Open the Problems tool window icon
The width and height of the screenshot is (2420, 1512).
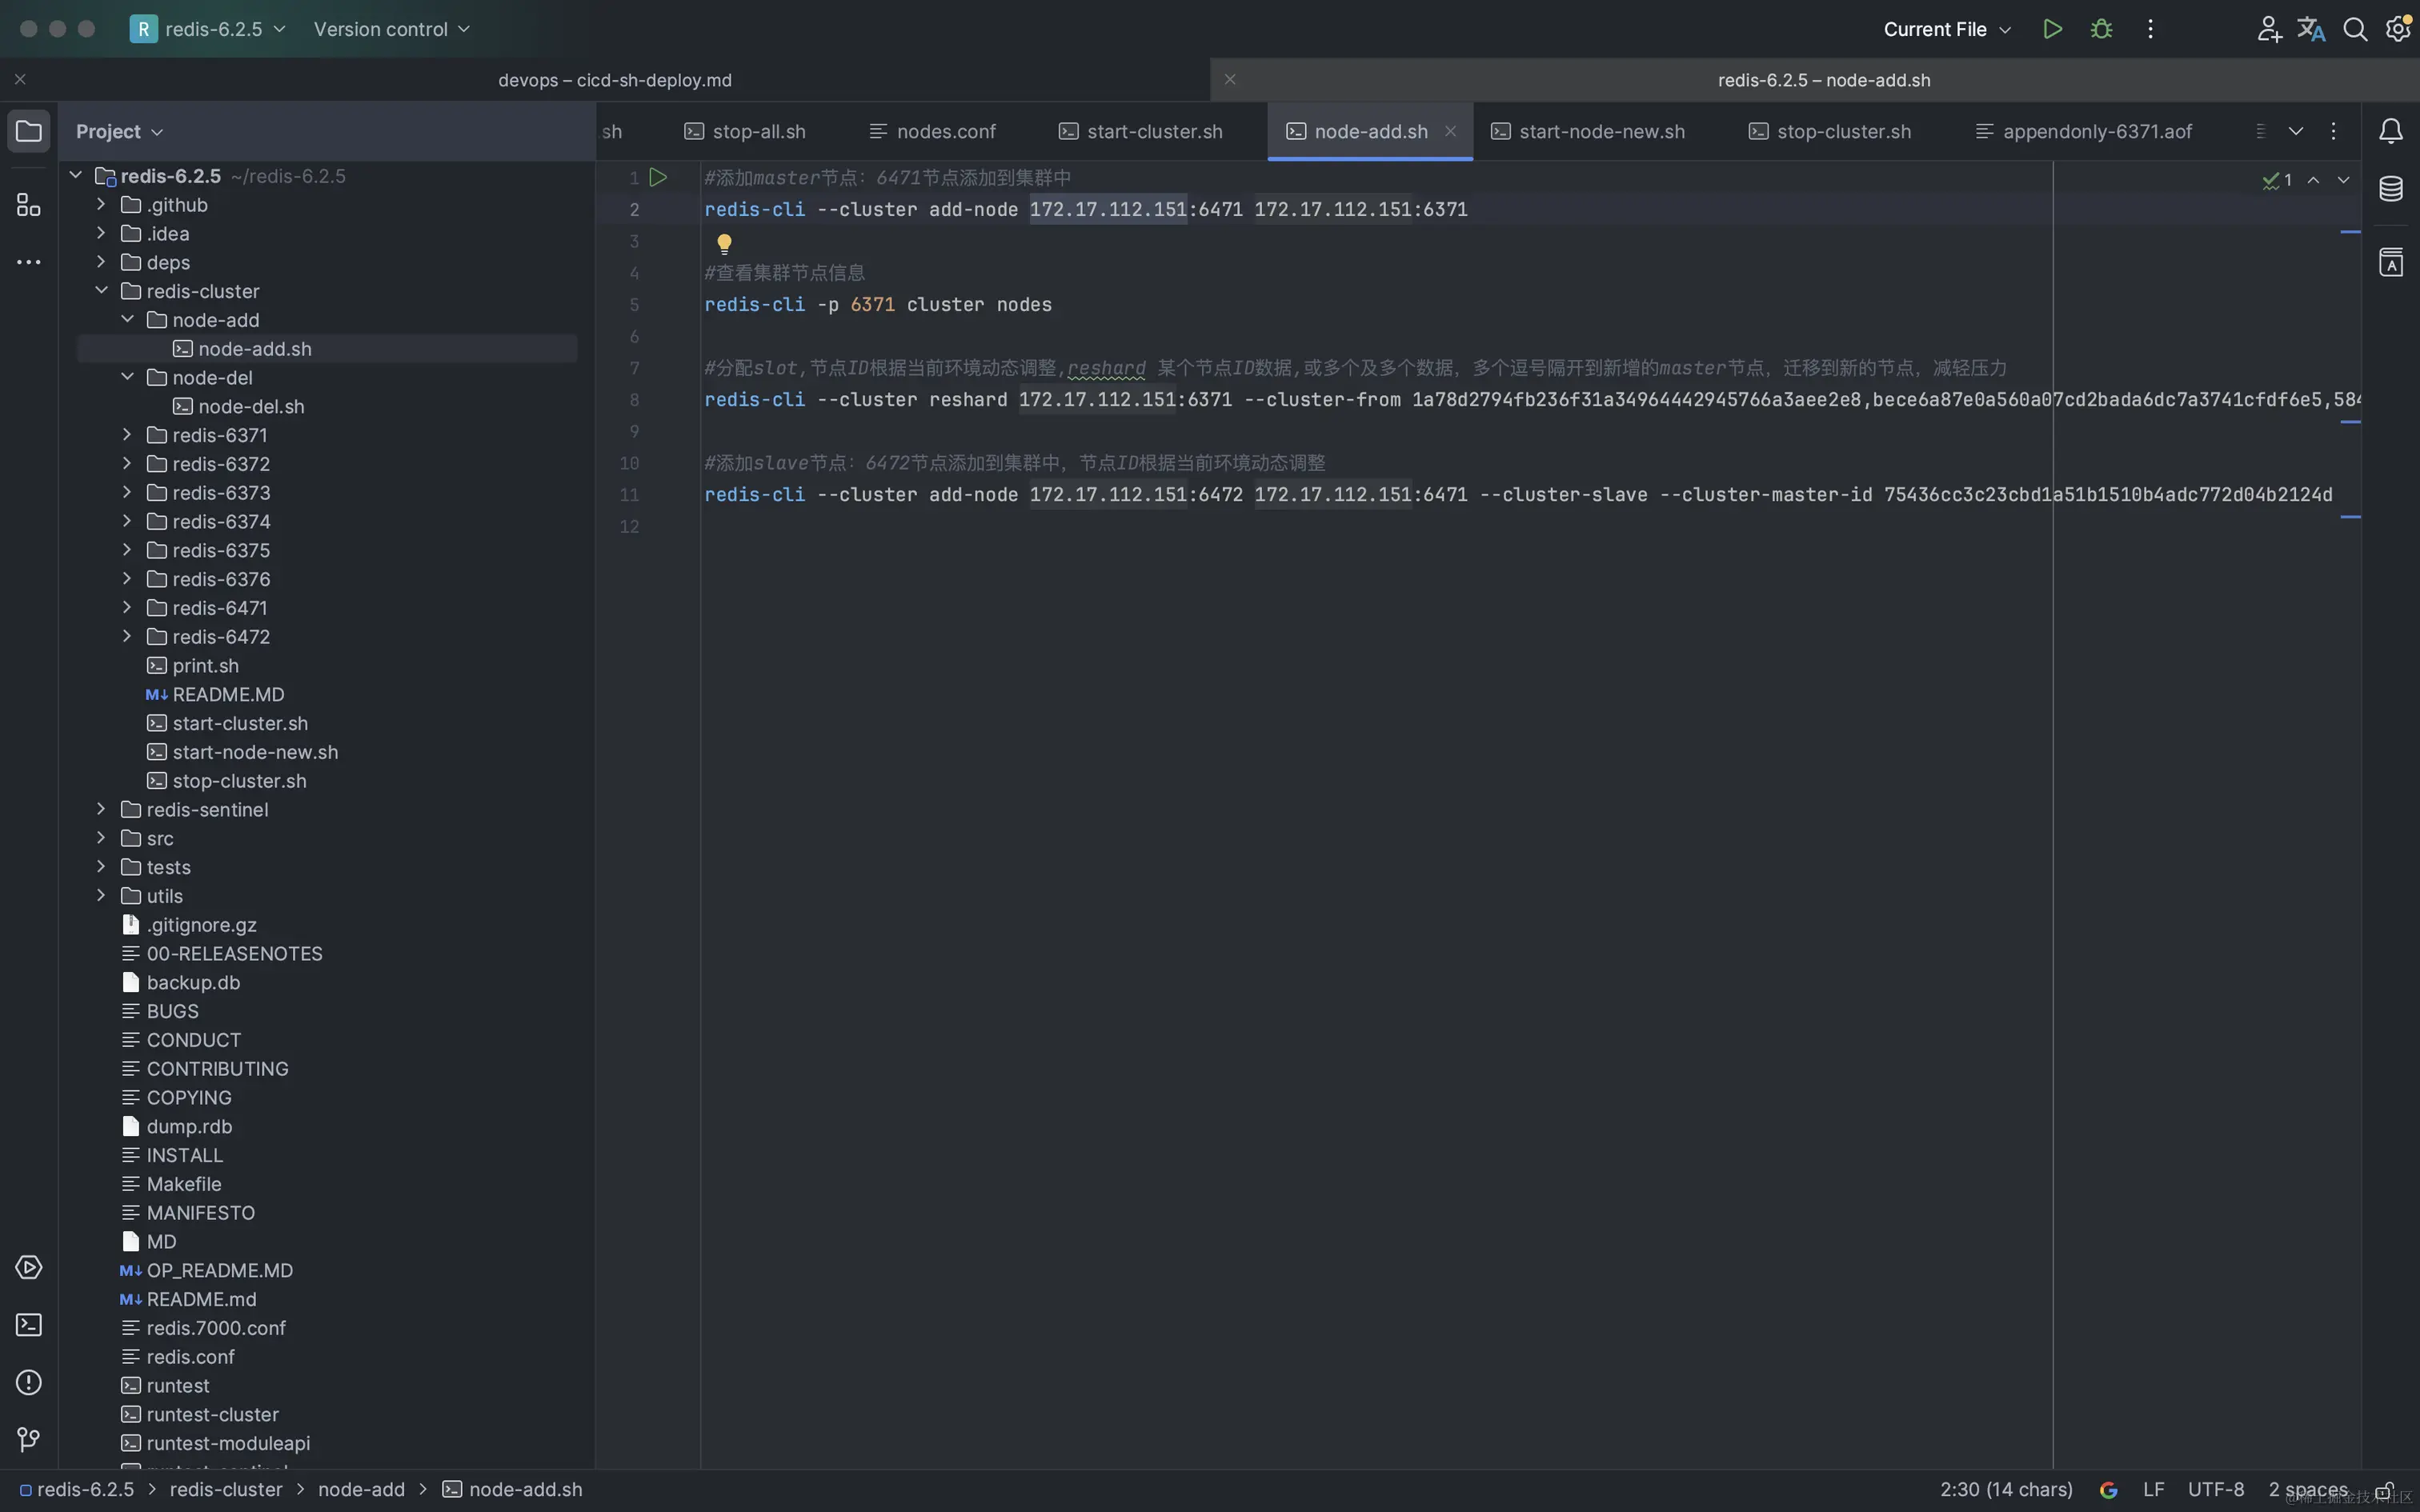tap(29, 1382)
